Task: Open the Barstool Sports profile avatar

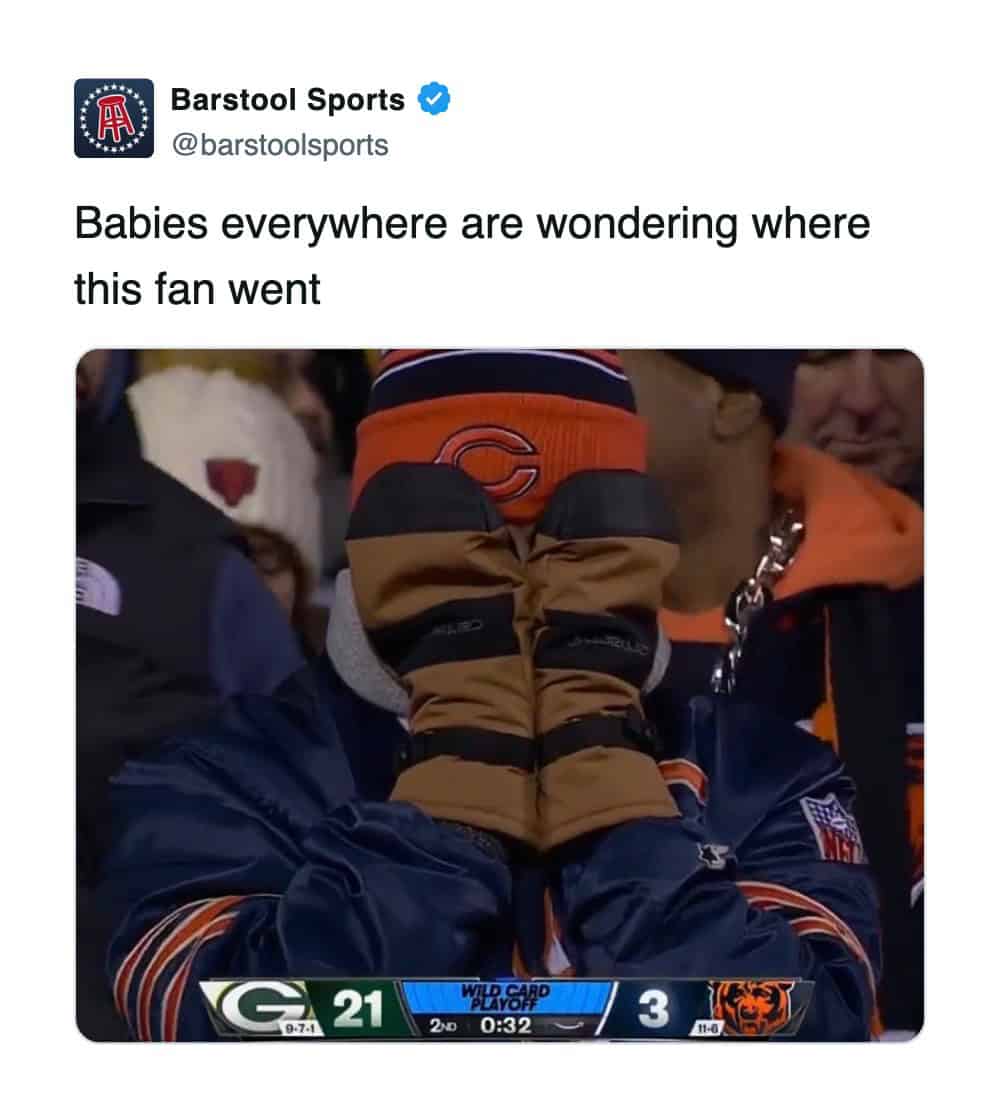Action: (x=114, y=118)
